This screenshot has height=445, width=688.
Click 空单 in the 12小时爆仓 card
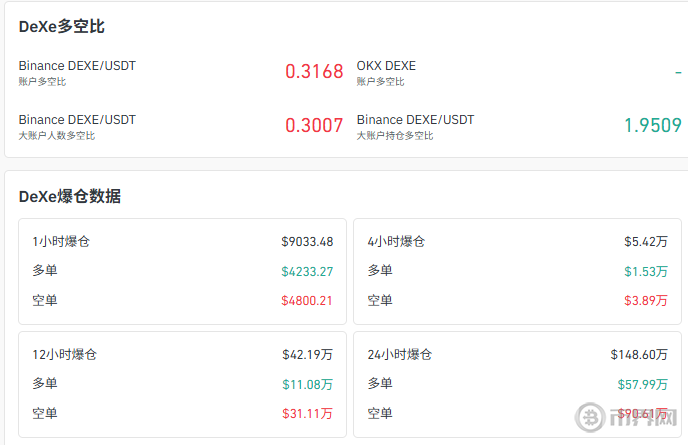pos(45,413)
